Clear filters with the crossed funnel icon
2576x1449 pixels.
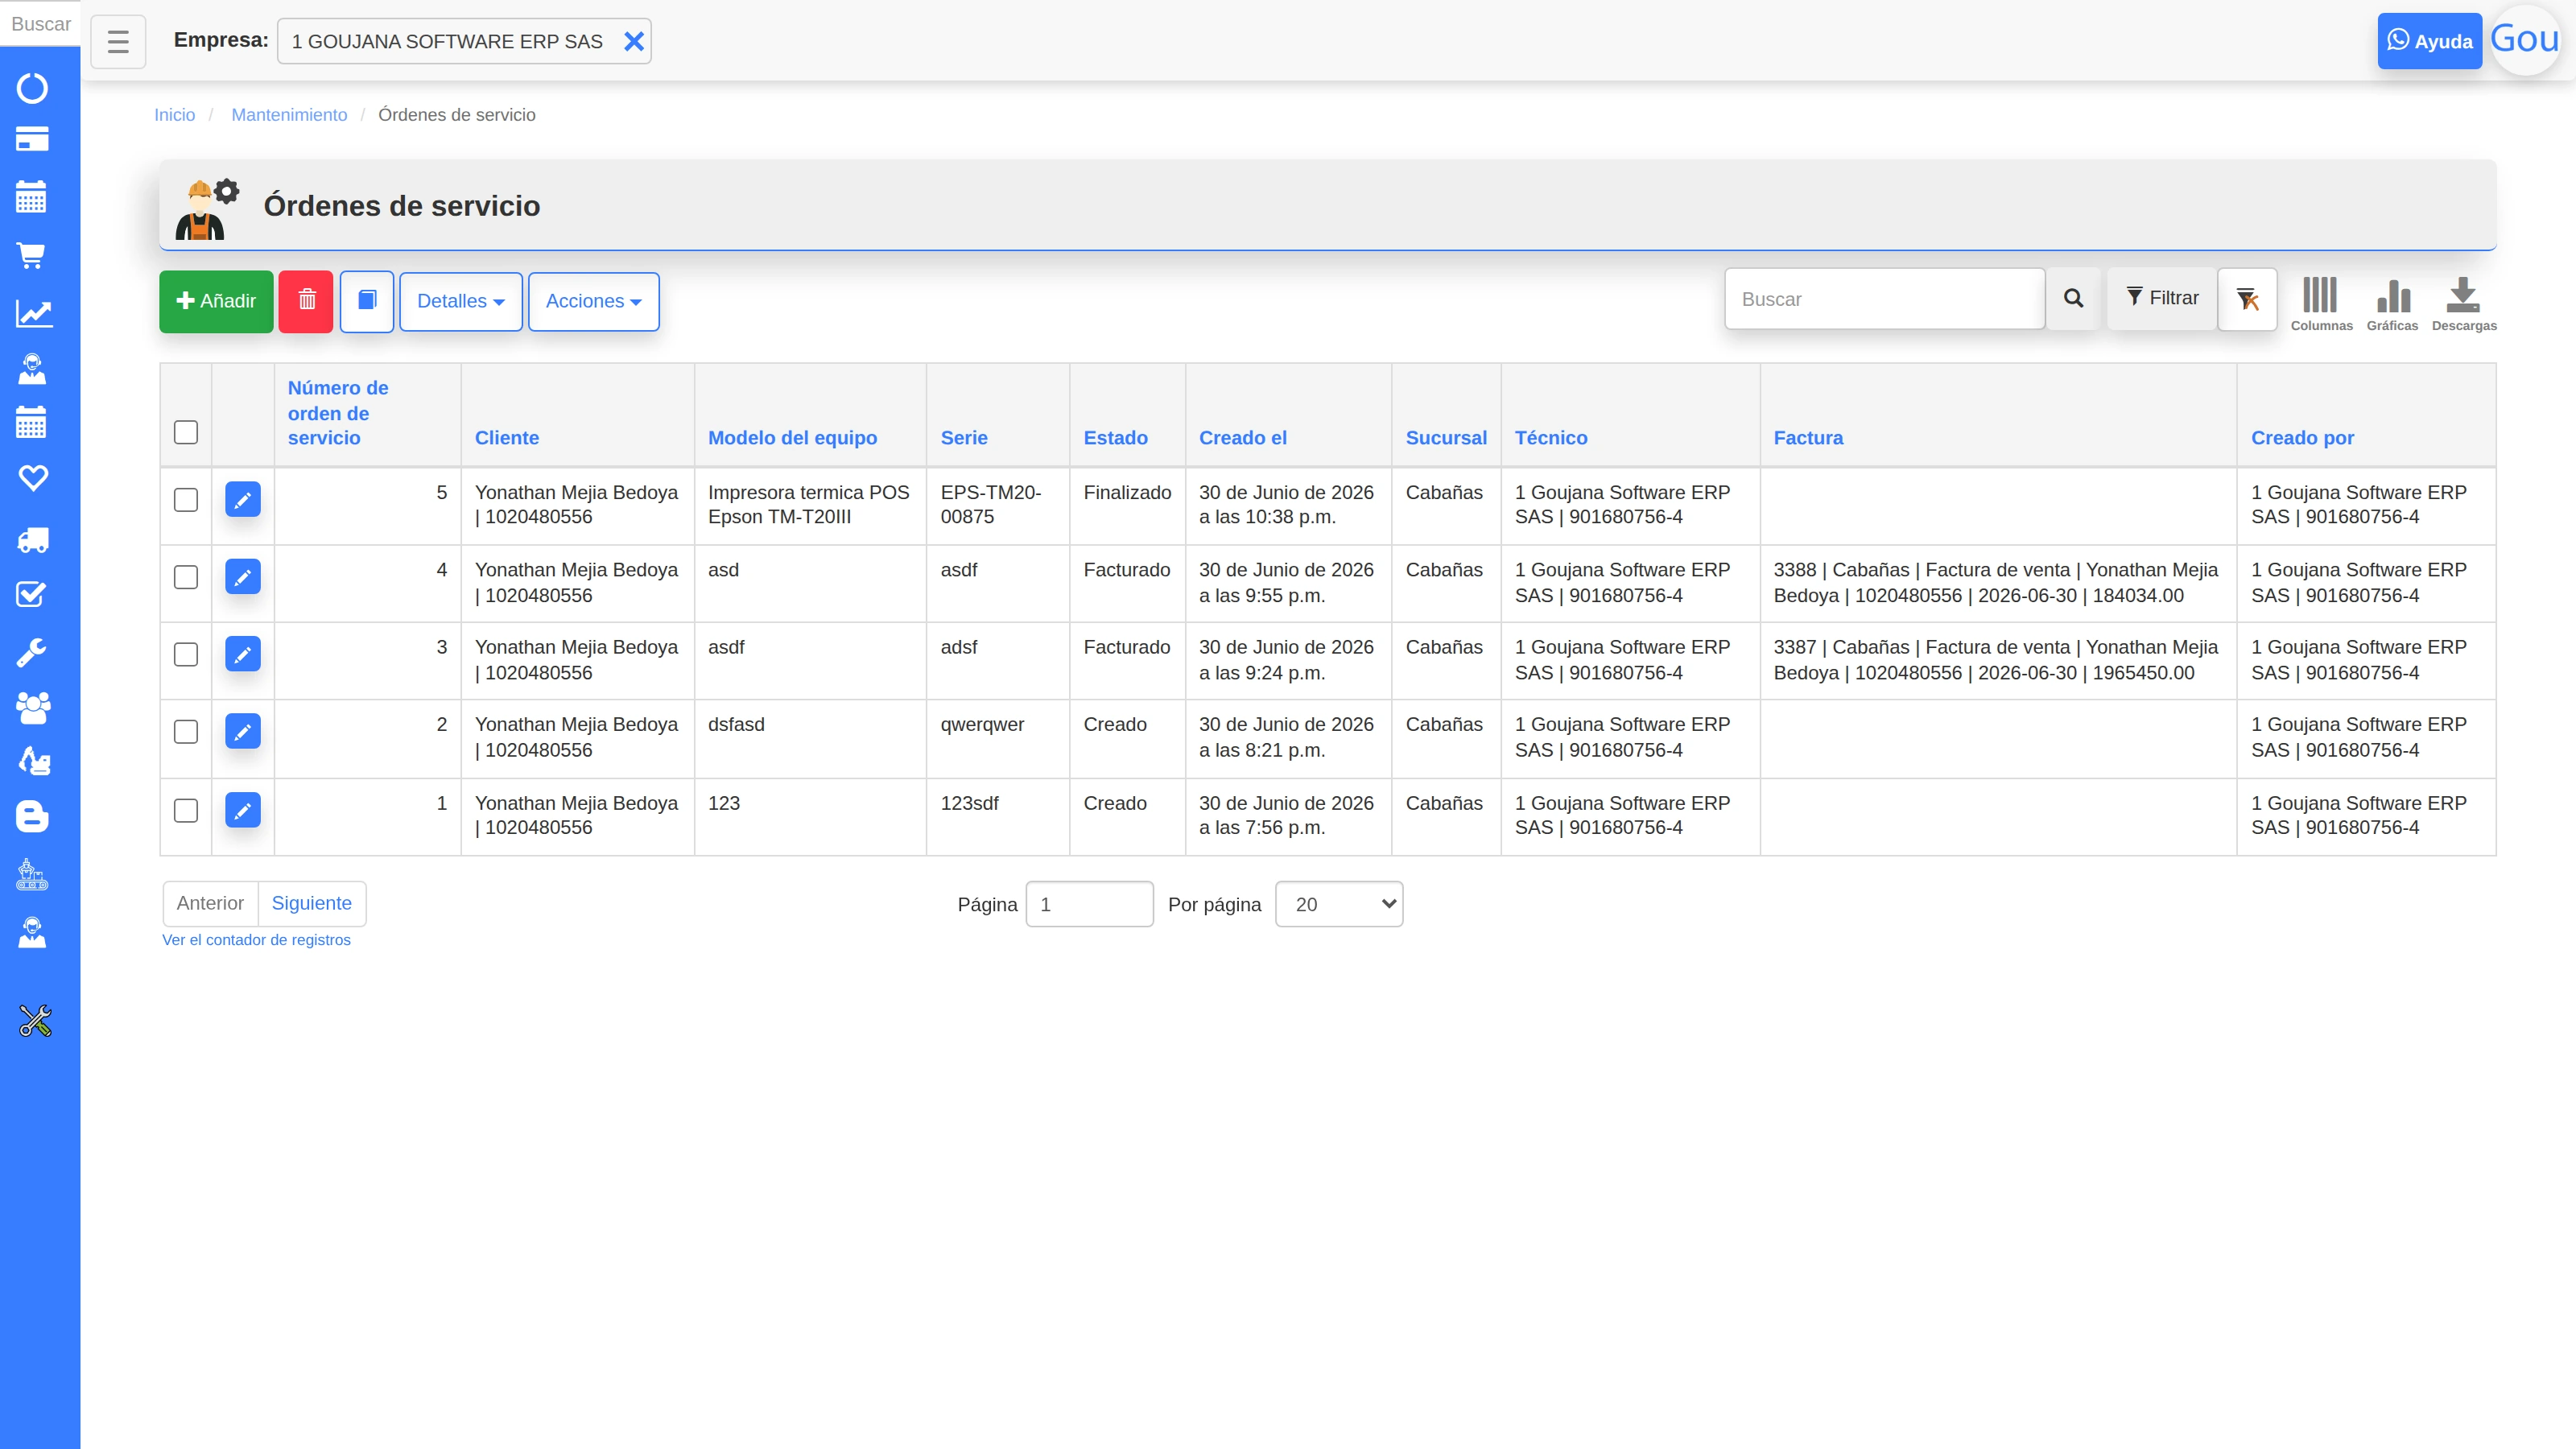point(2247,299)
